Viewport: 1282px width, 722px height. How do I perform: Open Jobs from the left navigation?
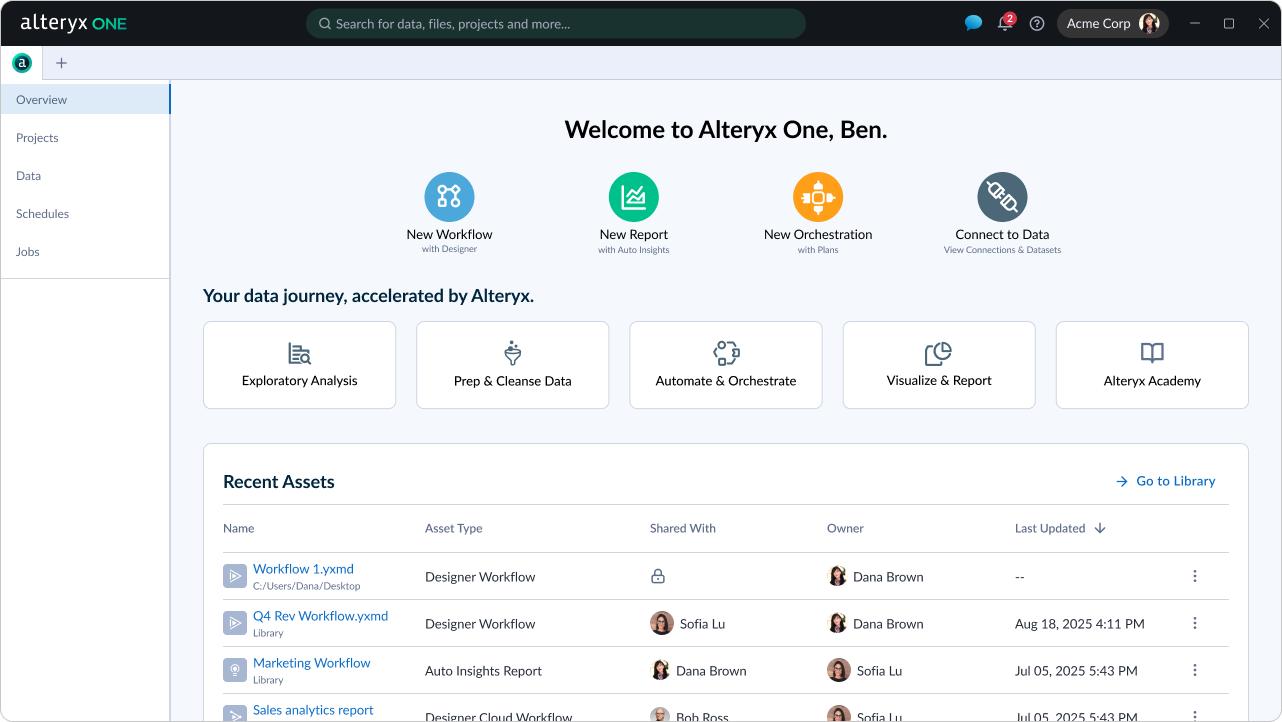pos(28,252)
